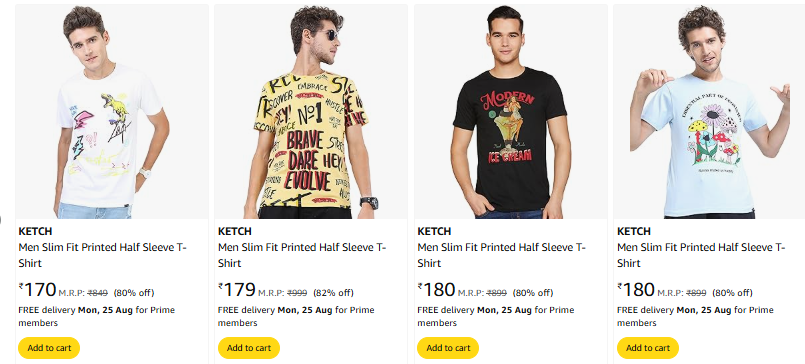Click the ₹170 price of the white T-shirt
Image resolution: width=805 pixels, height=364 pixels.
37,290
